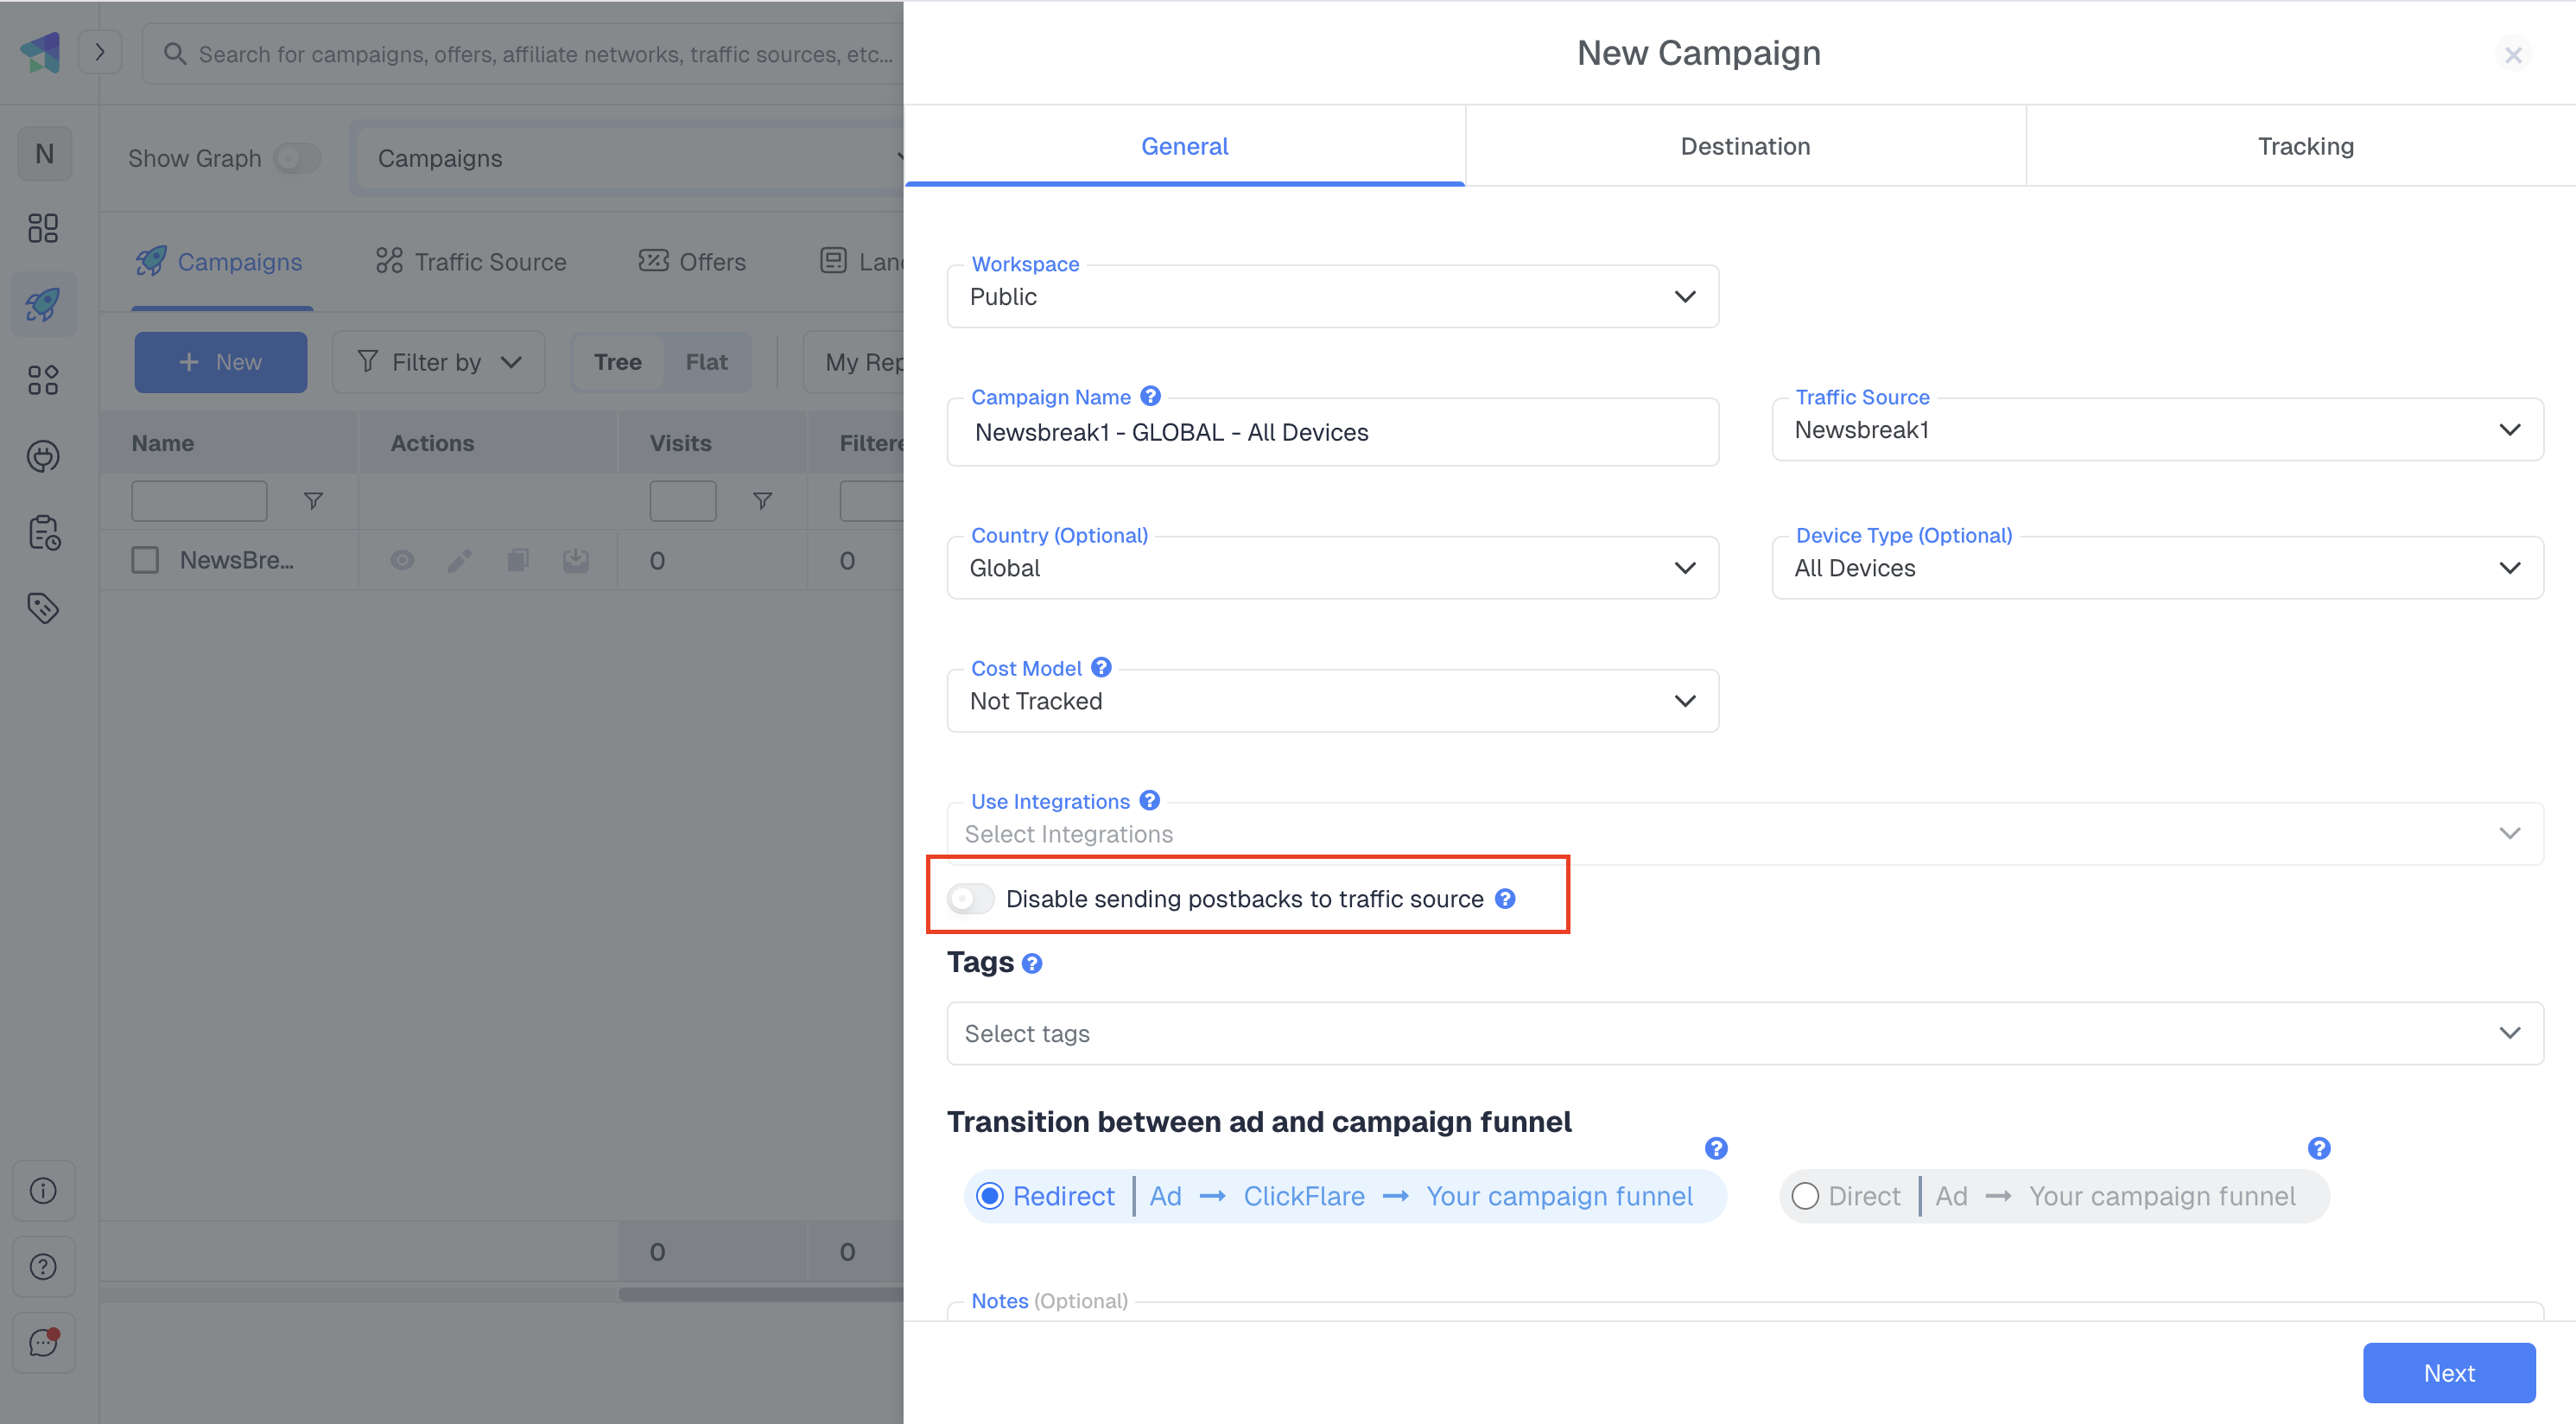
Task: Open the Workspace dropdown
Action: pos(1332,296)
